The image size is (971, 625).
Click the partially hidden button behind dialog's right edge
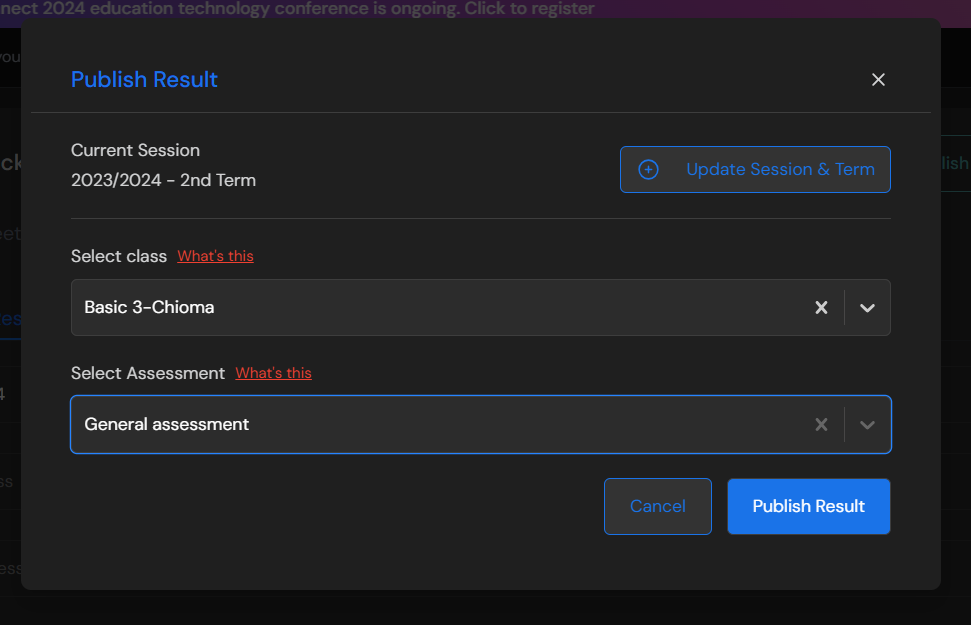coord(955,164)
